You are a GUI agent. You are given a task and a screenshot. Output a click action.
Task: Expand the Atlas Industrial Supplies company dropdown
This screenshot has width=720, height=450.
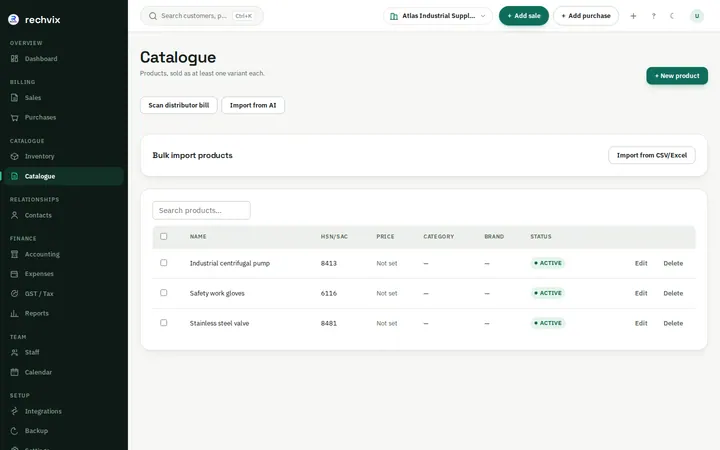pos(438,16)
